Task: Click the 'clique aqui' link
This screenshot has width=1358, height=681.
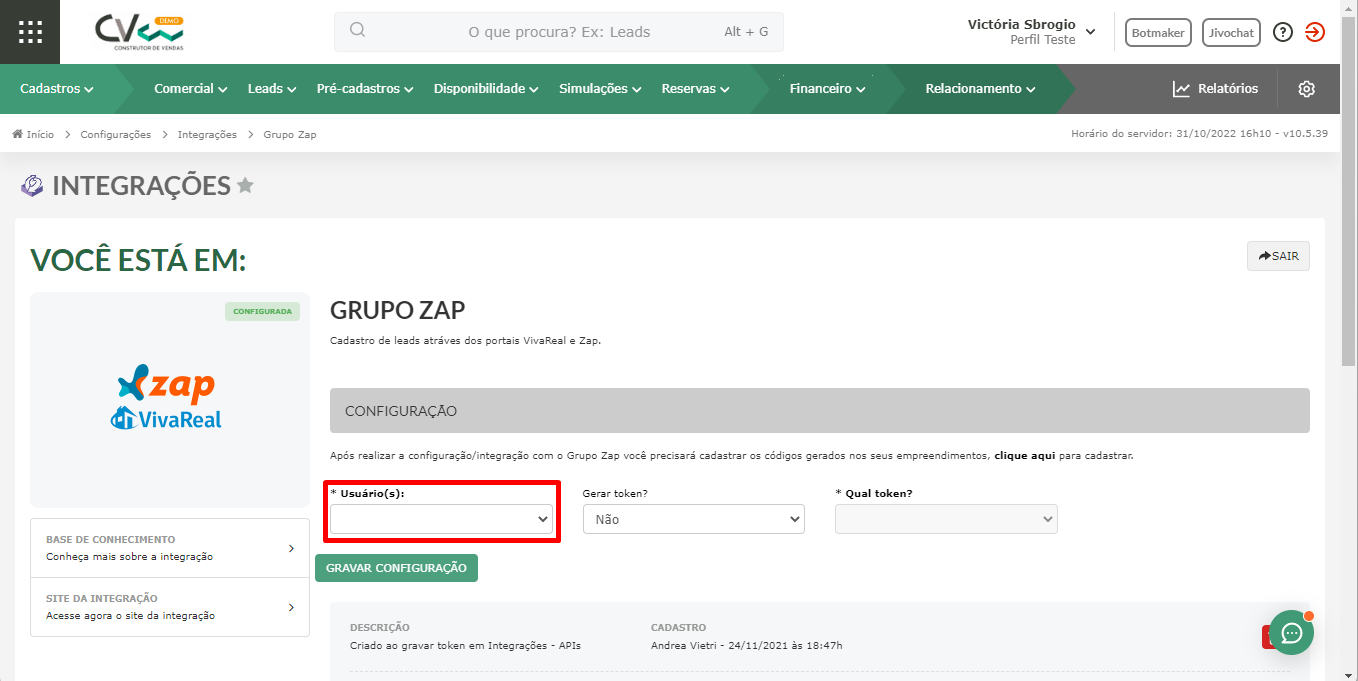Action: point(1024,456)
